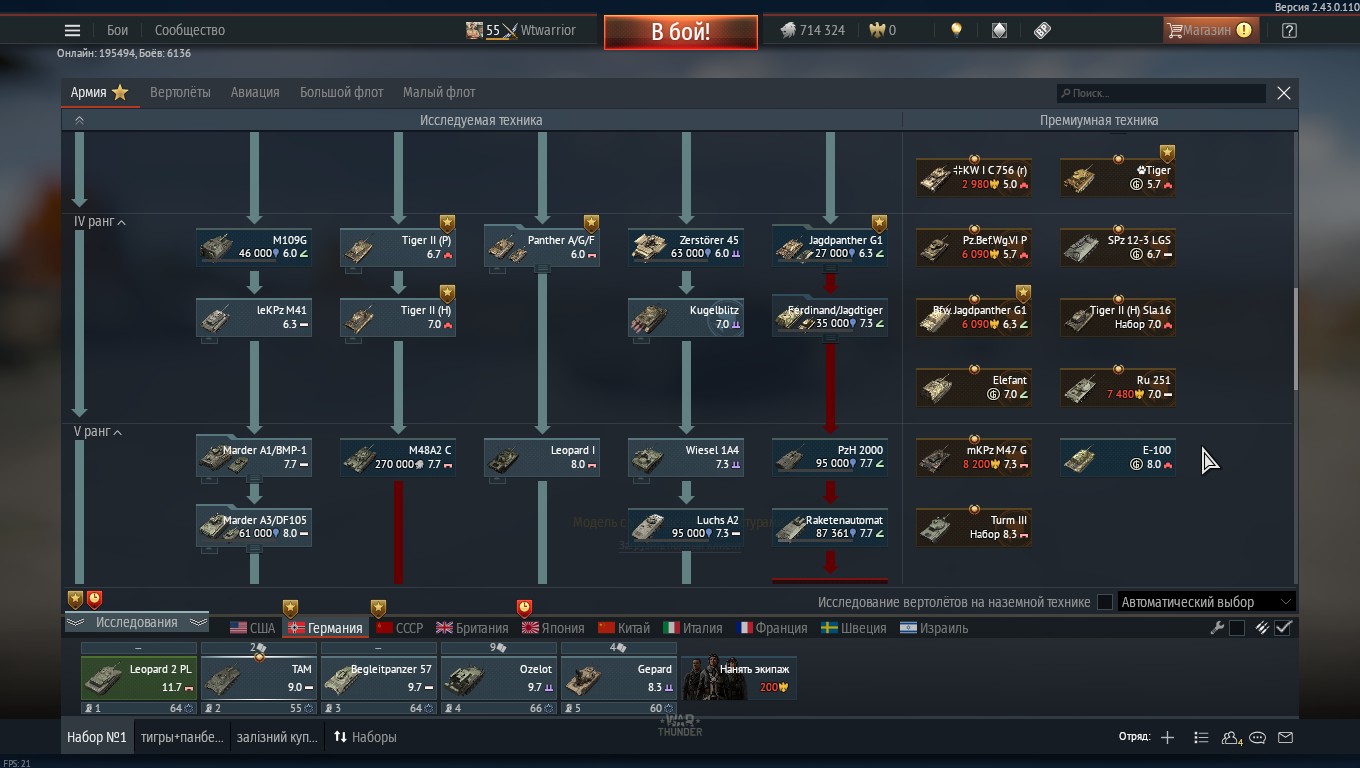Viewport: 1360px width, 768px height.
Task: Focus the Поиск search field
Action: pyautogui.click(x=1160, y=93)
